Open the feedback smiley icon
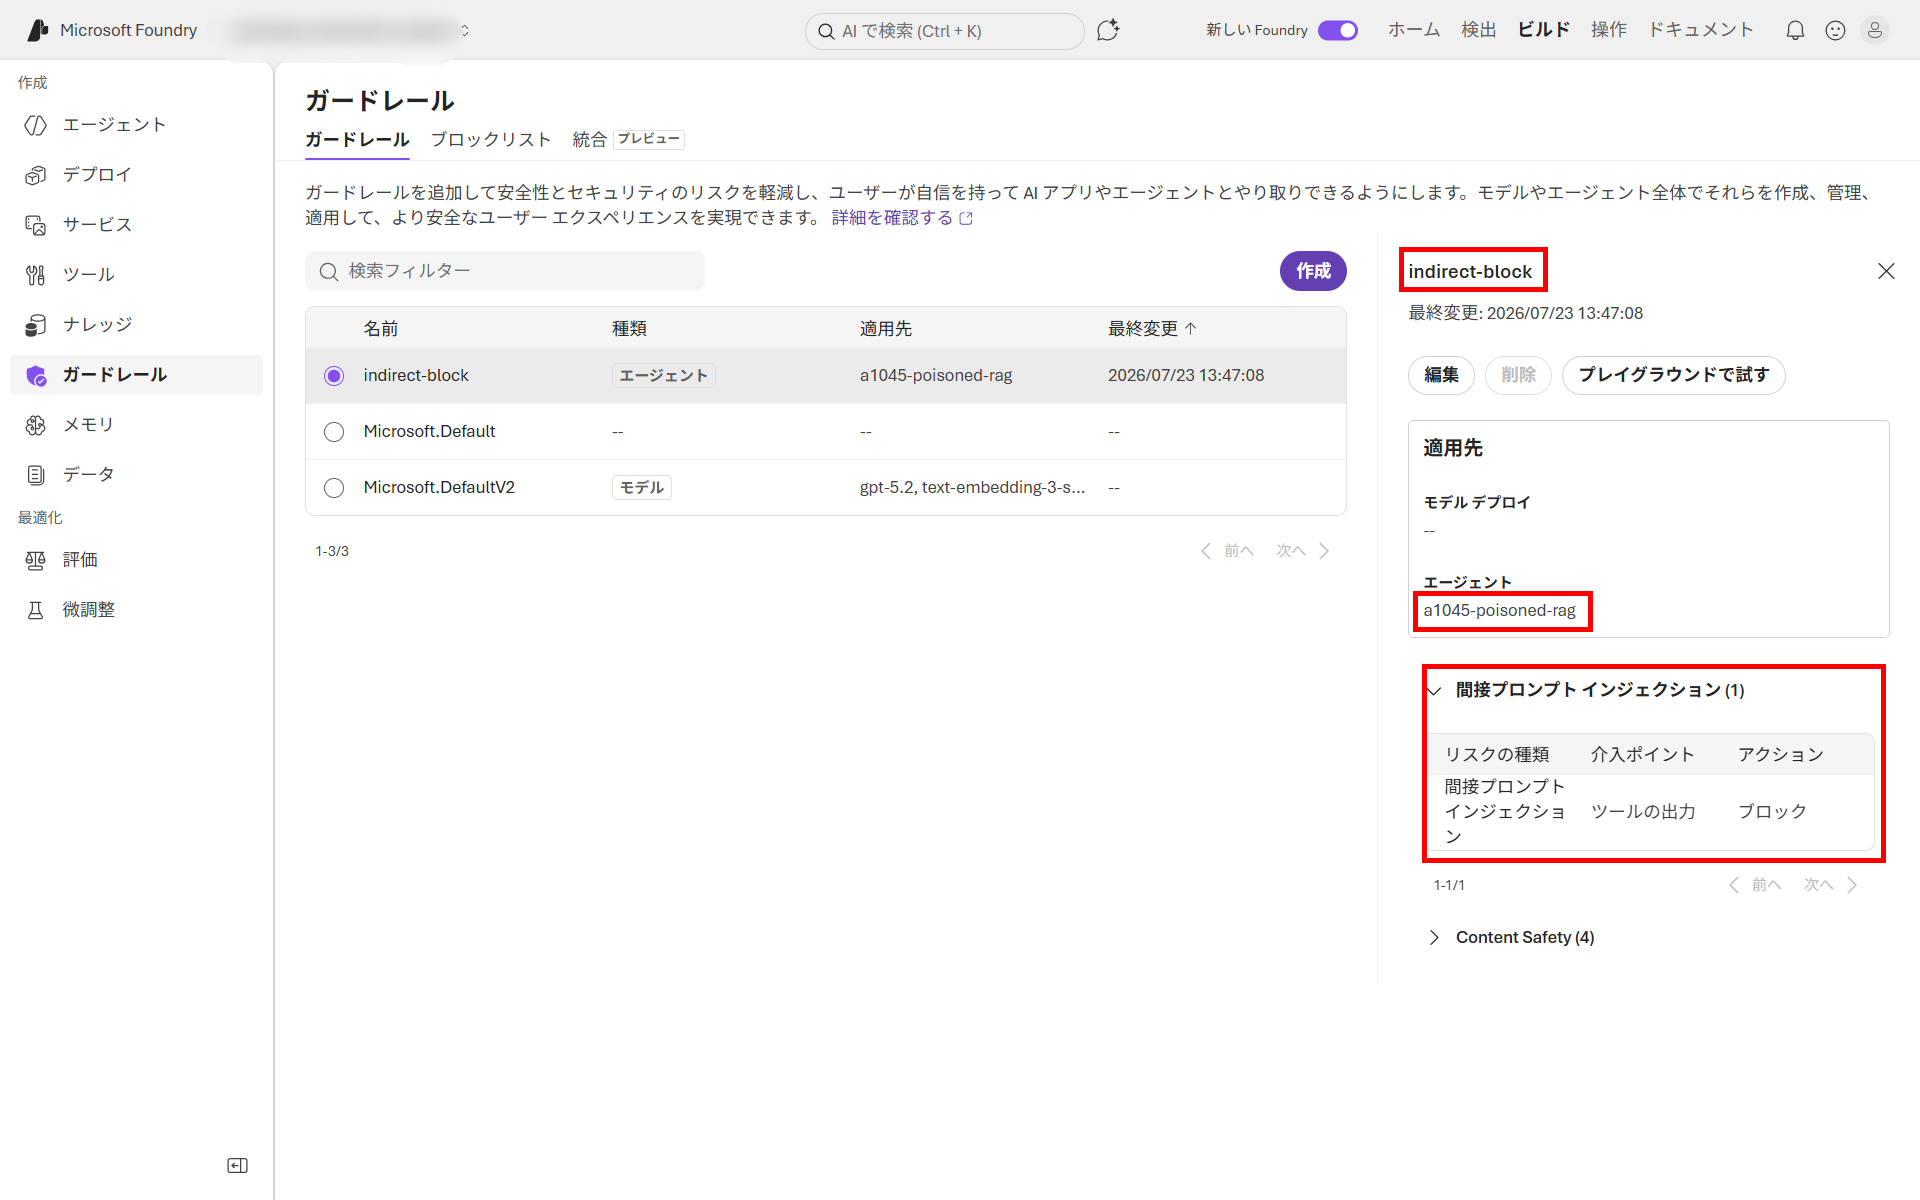Screen dimensions: 1920x1200 tap(1835, 30)
